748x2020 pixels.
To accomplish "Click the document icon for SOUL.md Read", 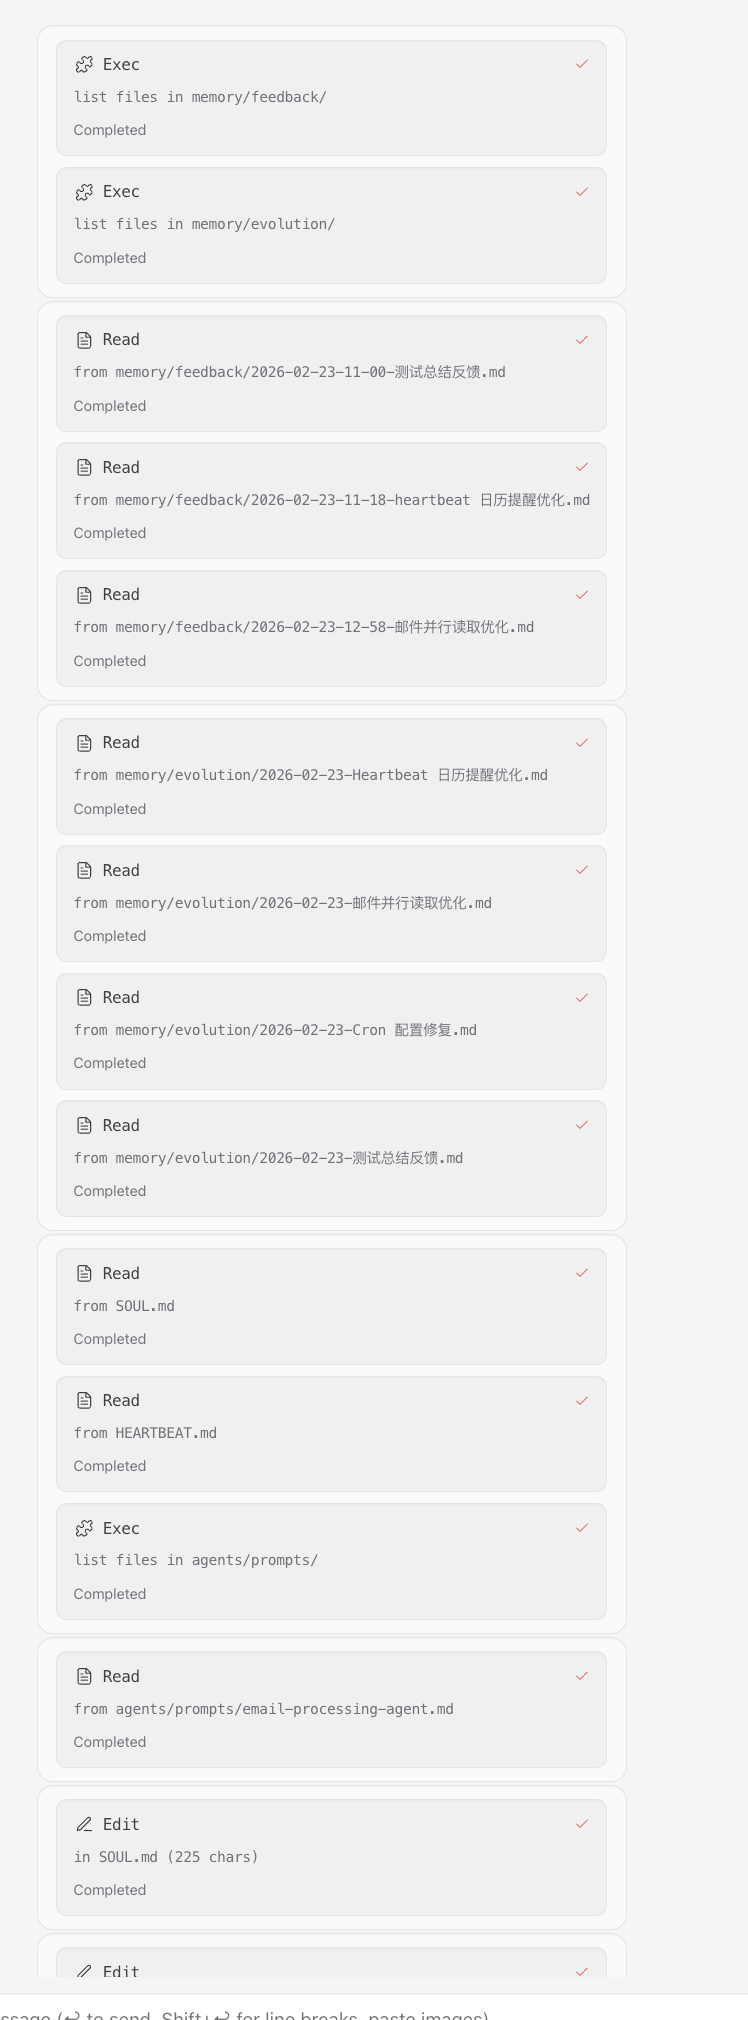I will tap(85, 1274).
